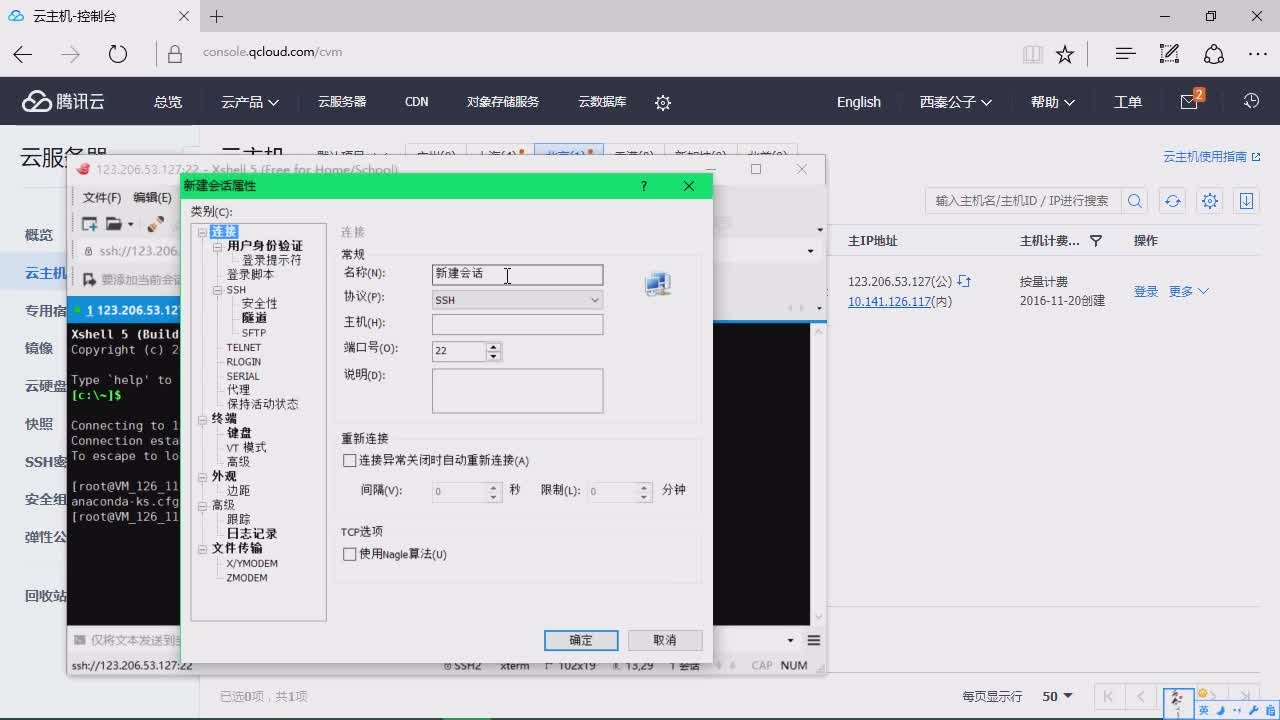
Task: Click the 登录 link in the host row
Action: pos(1146,292)
